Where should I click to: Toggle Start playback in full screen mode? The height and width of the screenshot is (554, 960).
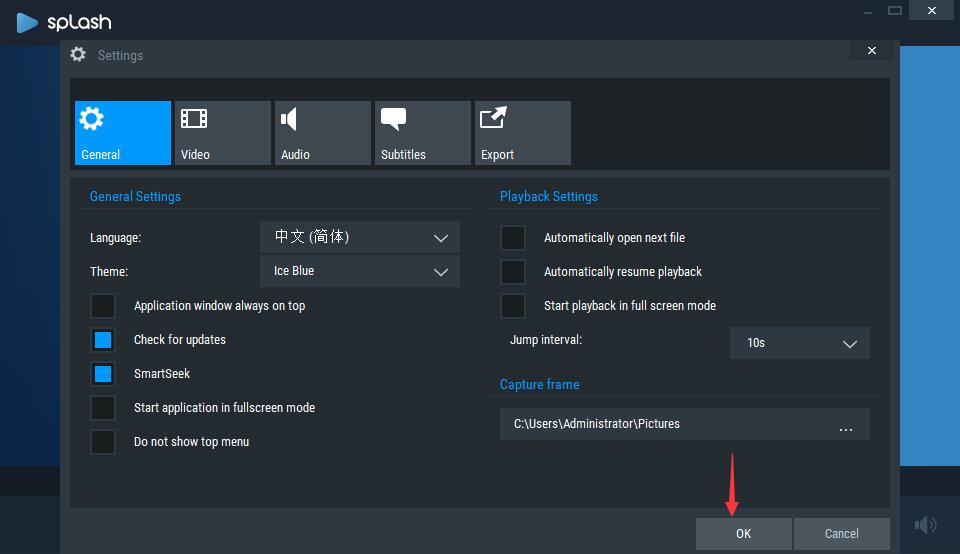pyautogui.click(x=513, y=306)
